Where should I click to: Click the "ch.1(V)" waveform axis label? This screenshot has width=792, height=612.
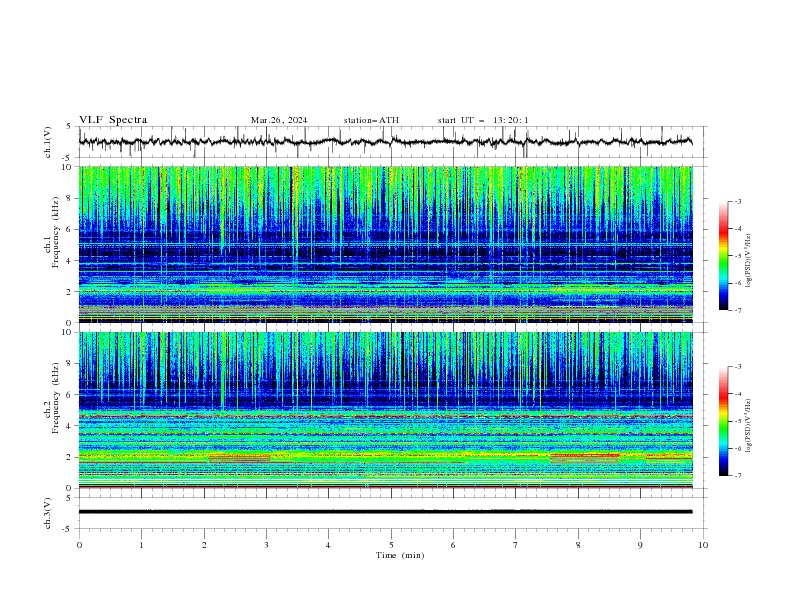(x=48, y=142)
